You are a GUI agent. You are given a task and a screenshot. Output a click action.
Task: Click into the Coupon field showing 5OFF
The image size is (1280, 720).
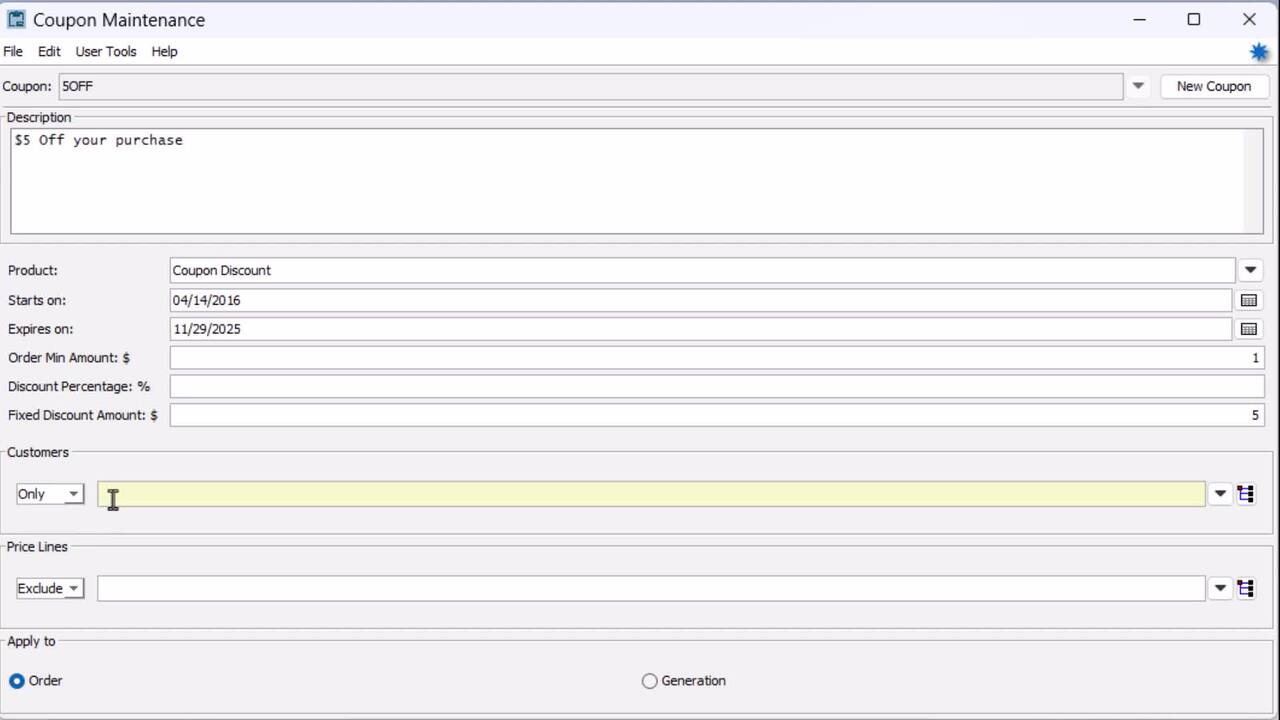(x=590, y=86)
